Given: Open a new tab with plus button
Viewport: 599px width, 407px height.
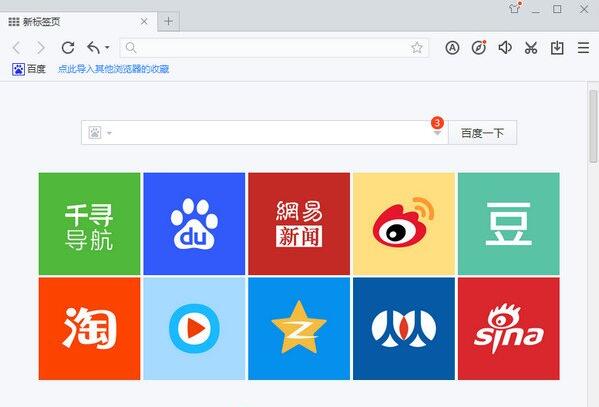Looking at the screenshot, I should (x=168, y=21).
